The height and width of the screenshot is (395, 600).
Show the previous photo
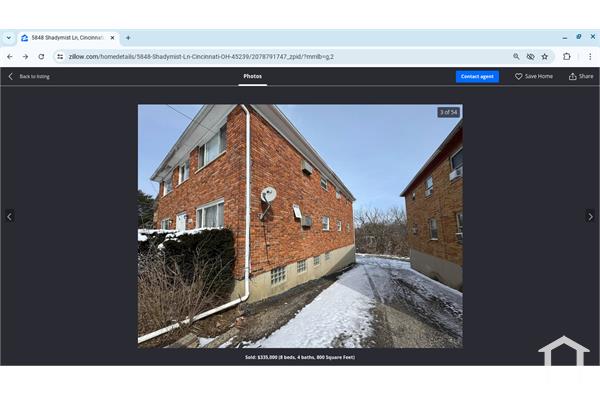point(10,217)
